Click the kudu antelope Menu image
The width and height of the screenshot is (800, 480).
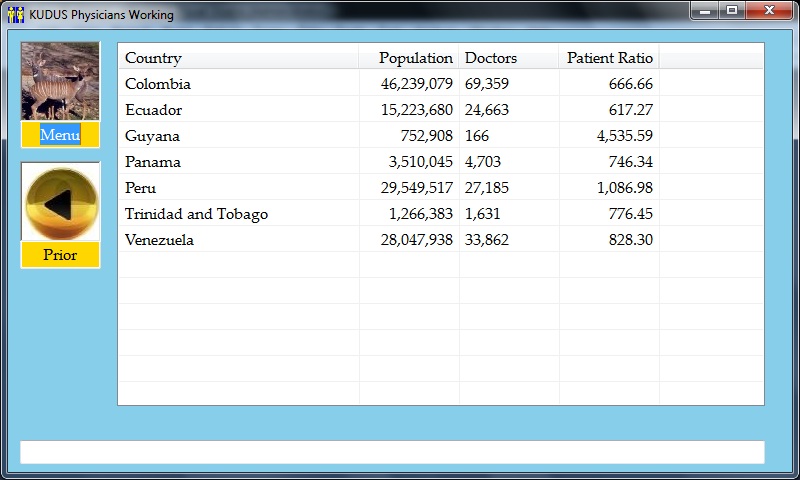tap(60, 81)
